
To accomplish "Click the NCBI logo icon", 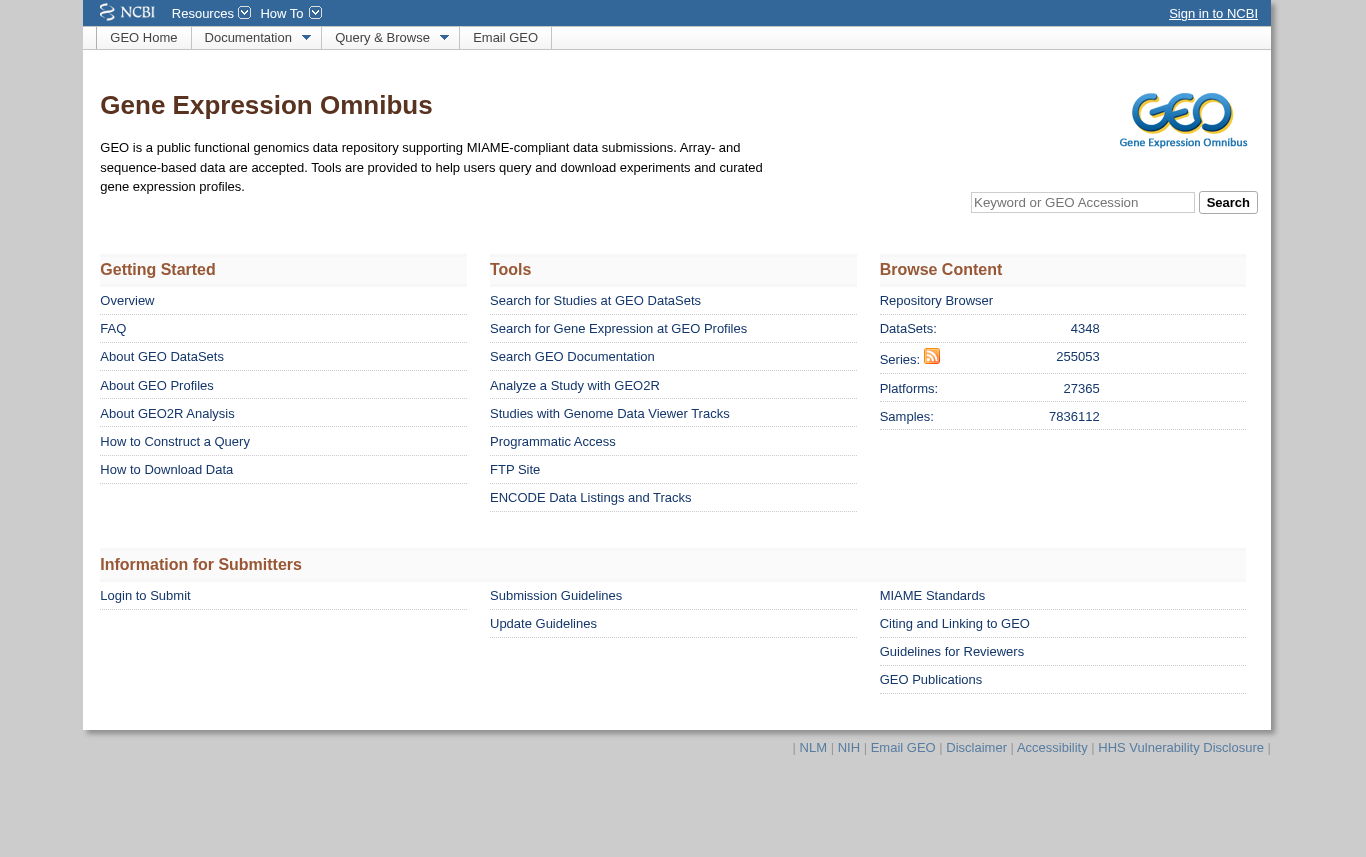I will (x=127, y=12).
